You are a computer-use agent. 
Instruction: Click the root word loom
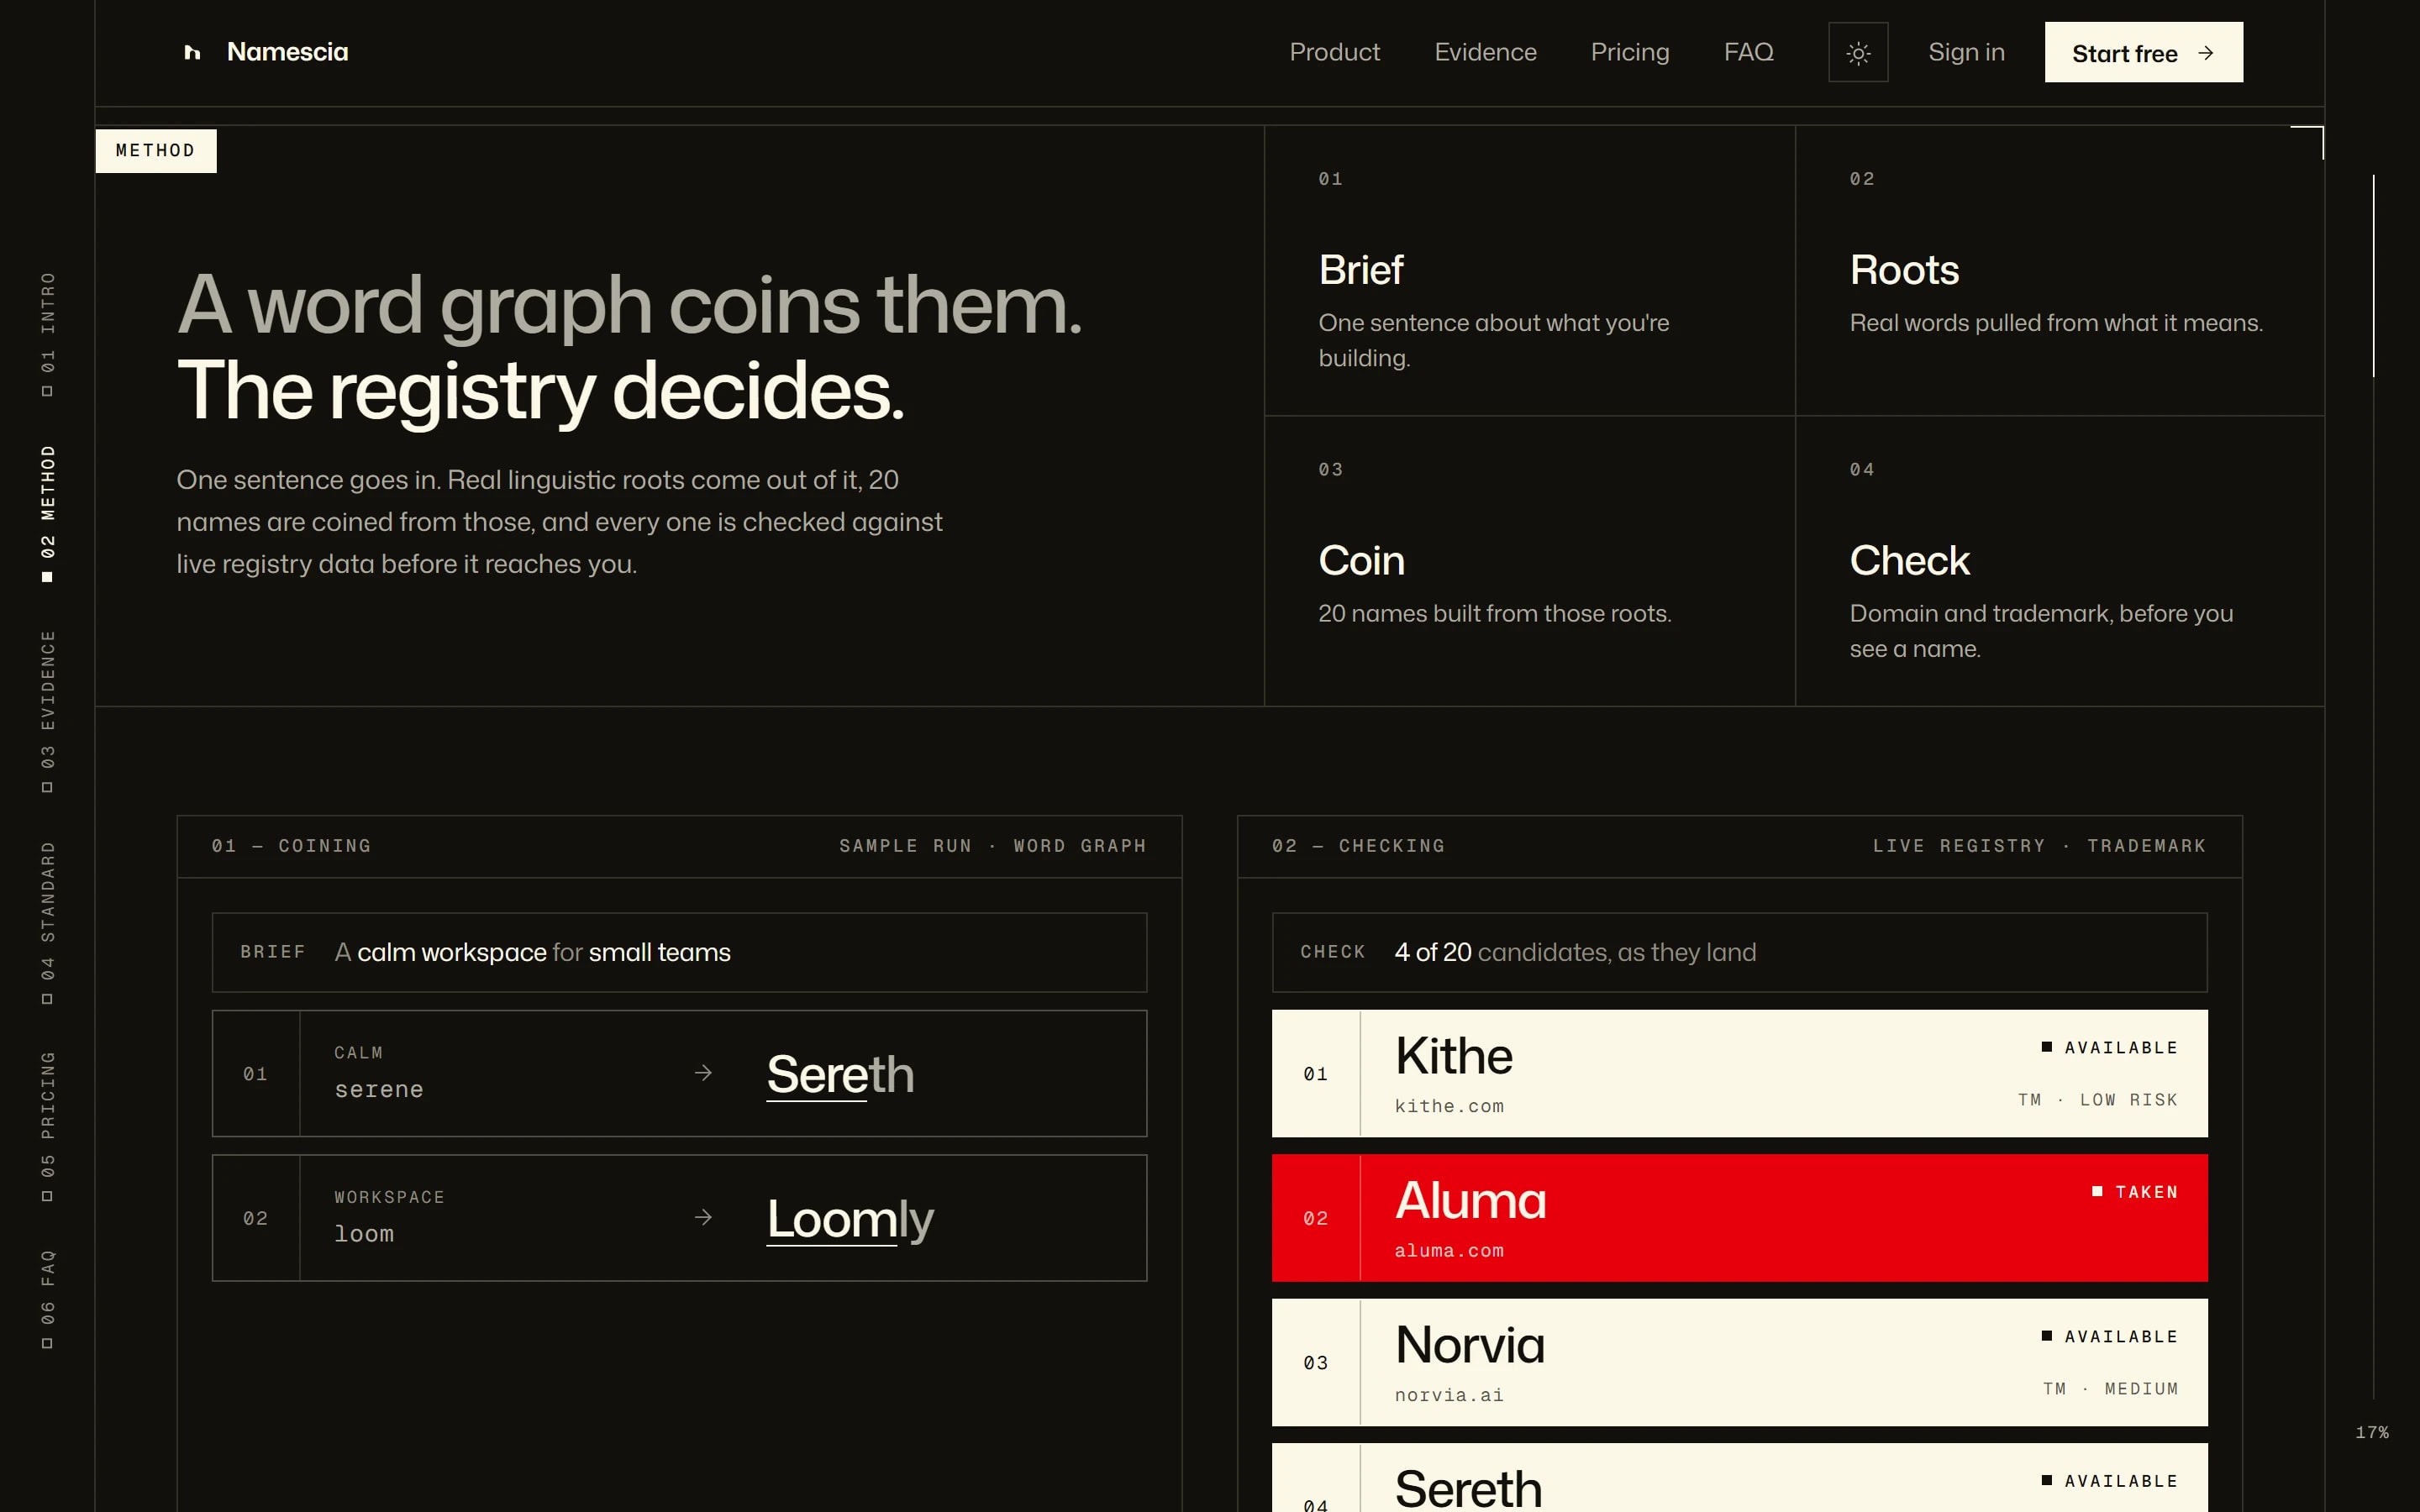364,1234
